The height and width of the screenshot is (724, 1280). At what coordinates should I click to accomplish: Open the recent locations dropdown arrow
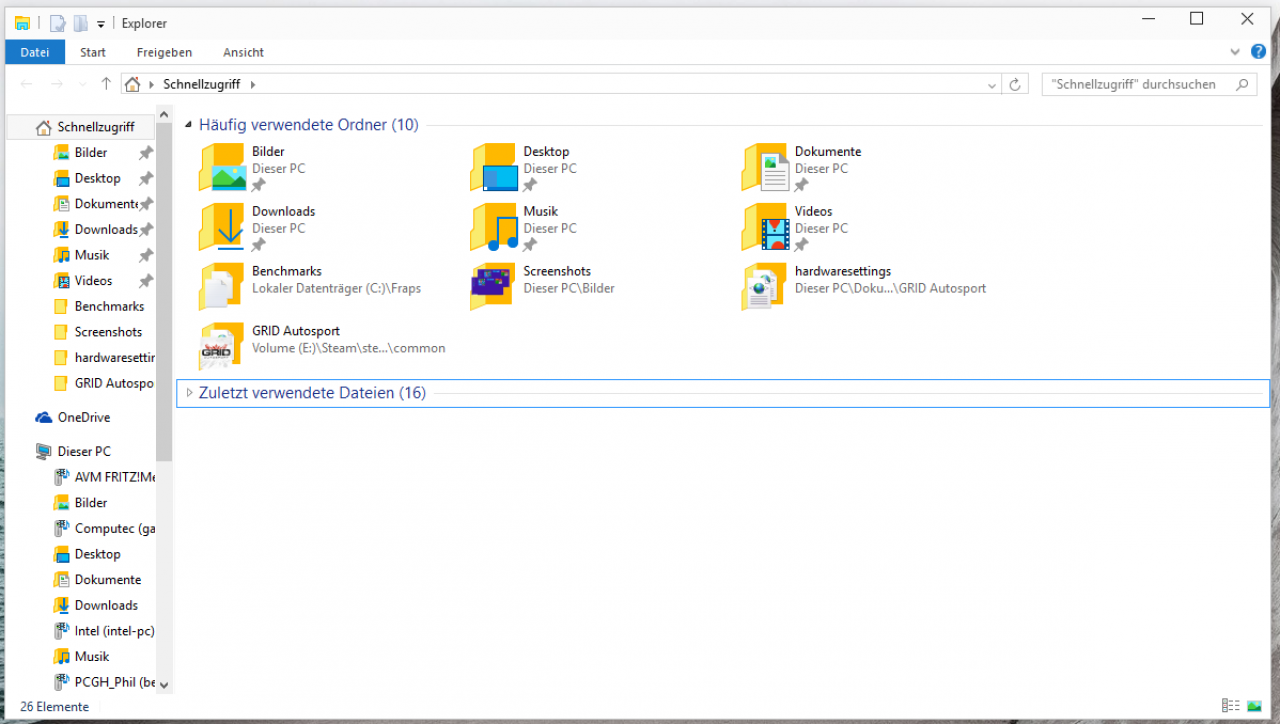[81, 85]
